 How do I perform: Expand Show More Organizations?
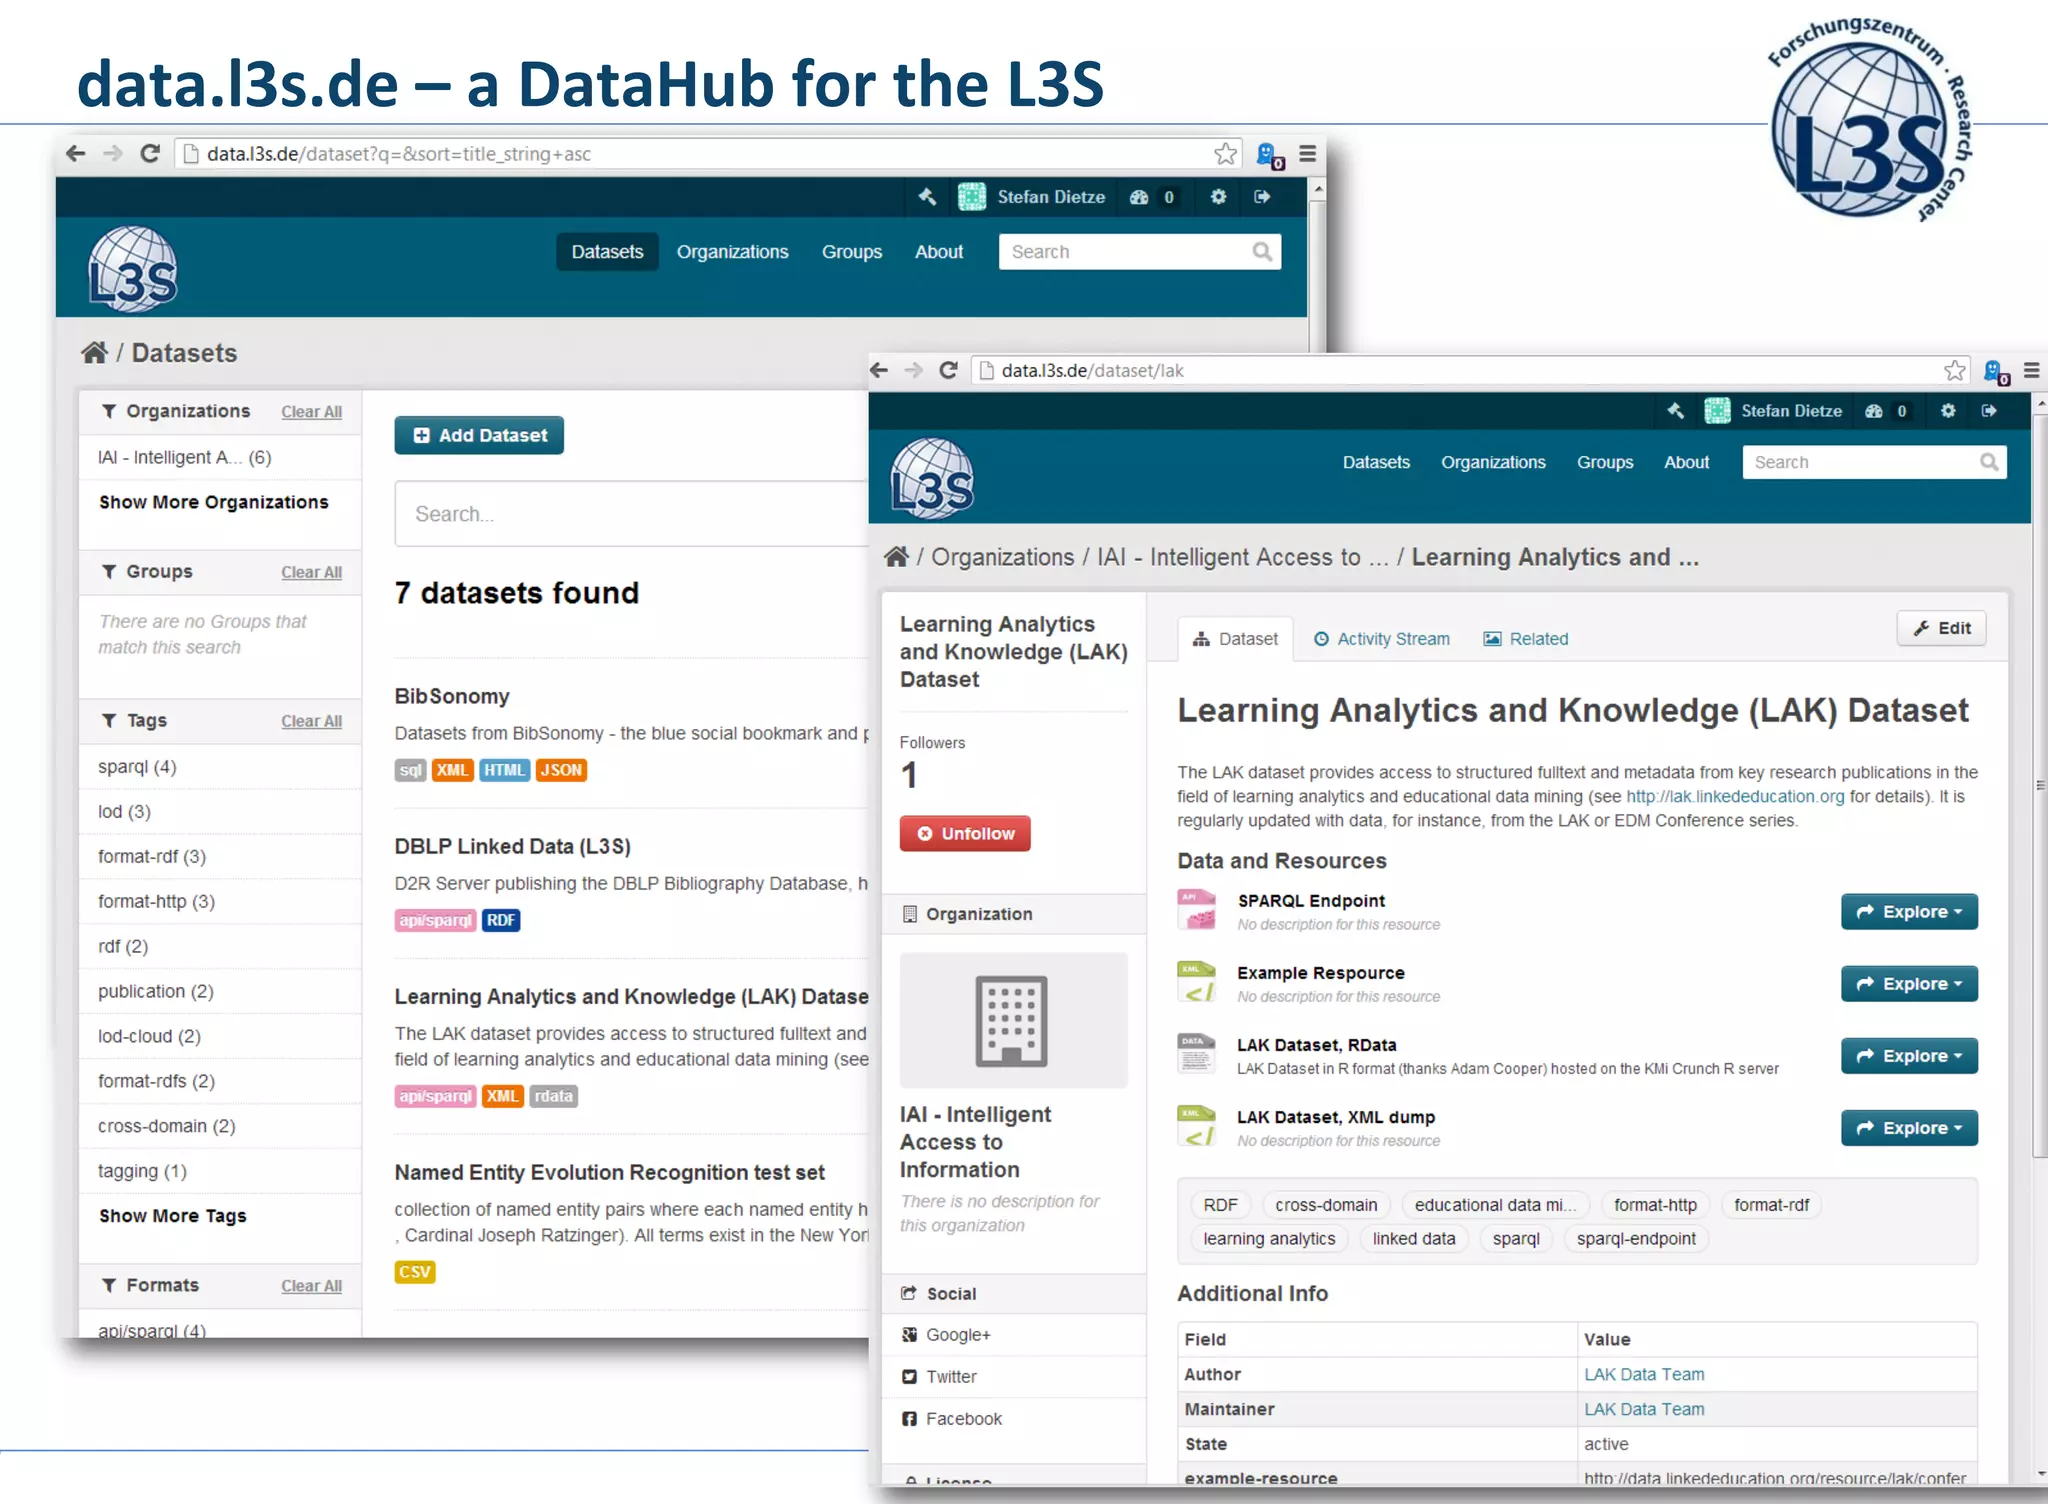click(x=213, y=502)
